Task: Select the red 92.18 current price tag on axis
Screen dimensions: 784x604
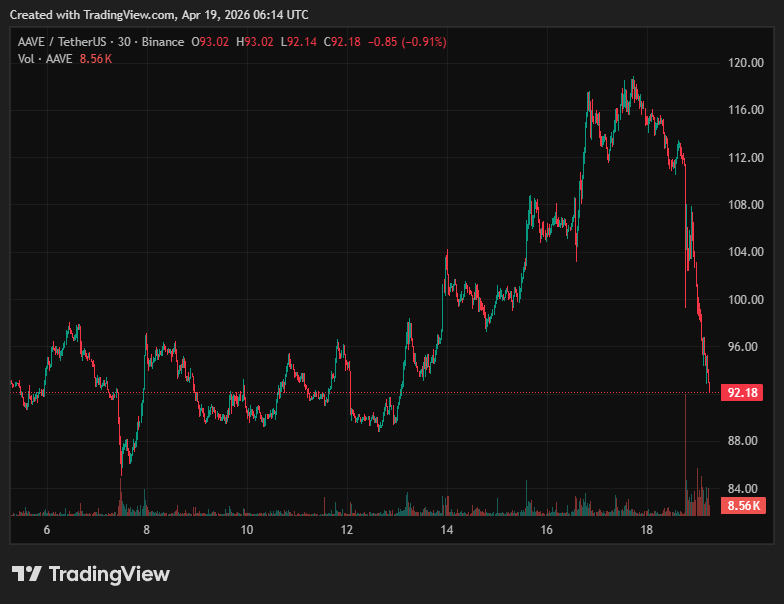Action: [x=741, y=393]
